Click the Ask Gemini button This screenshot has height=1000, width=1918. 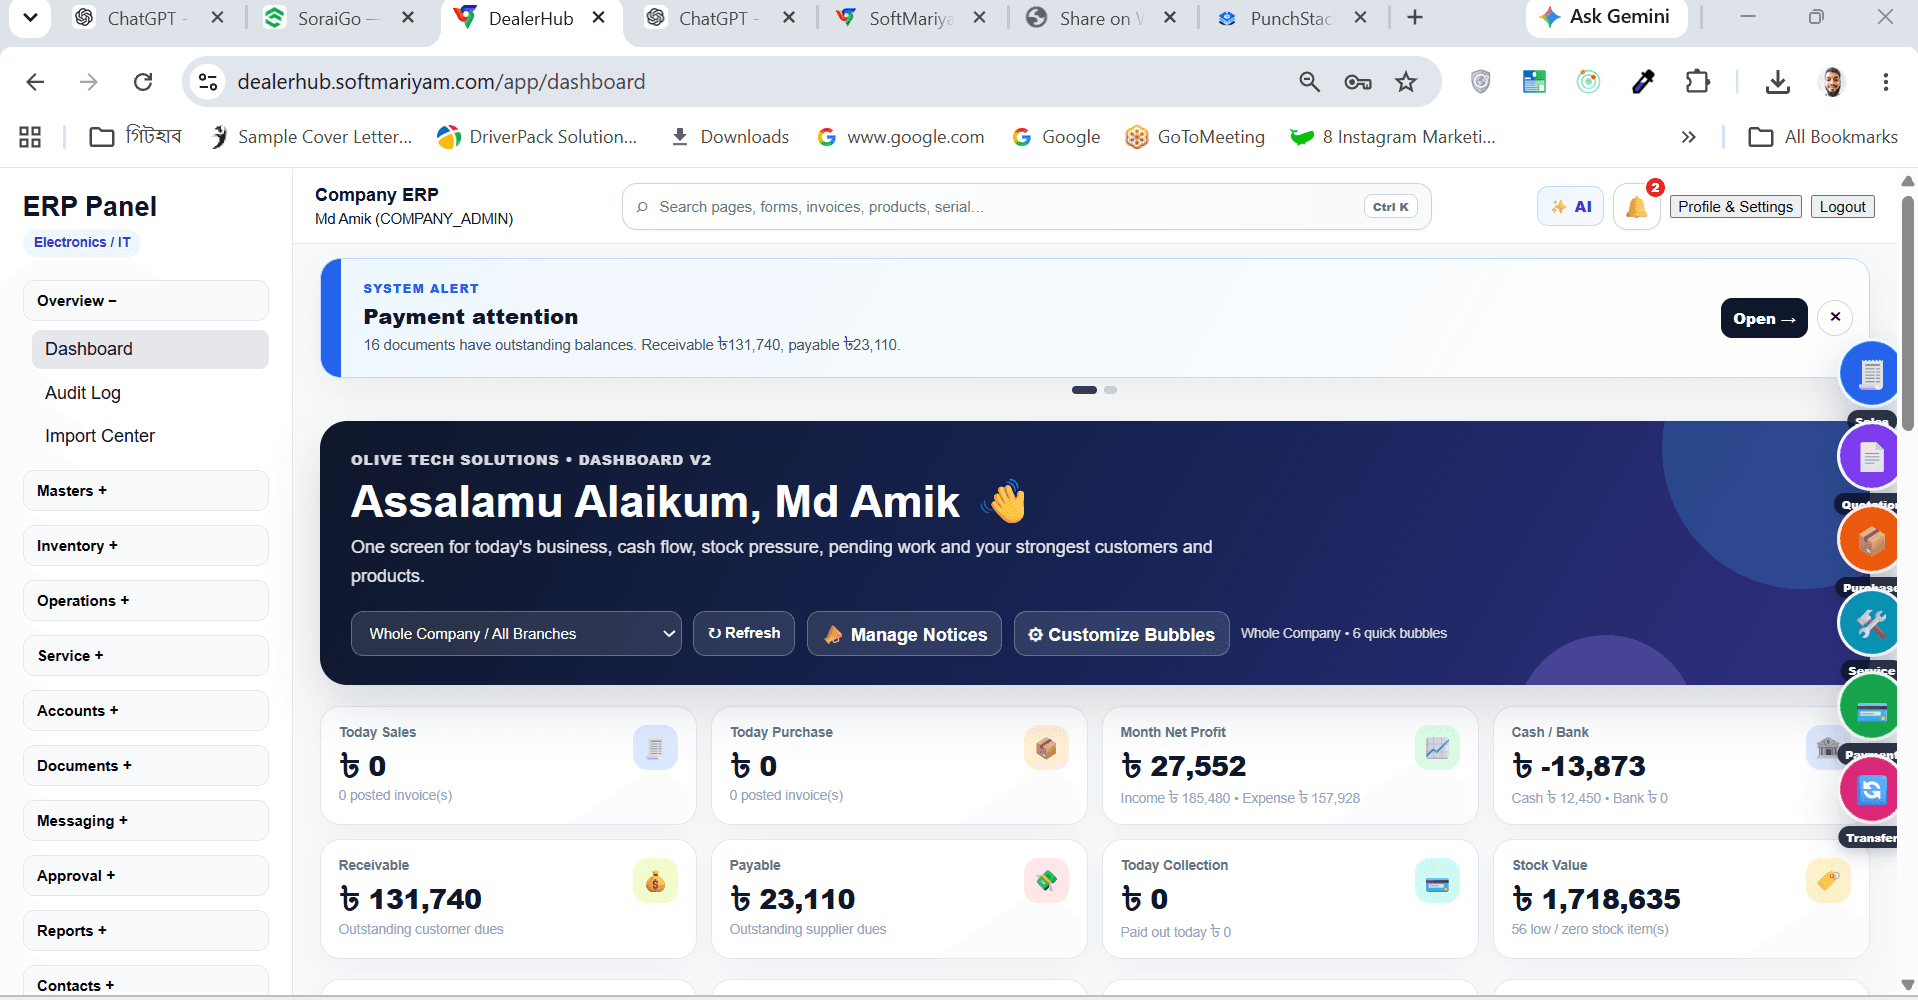click(x=1606, y=17)
